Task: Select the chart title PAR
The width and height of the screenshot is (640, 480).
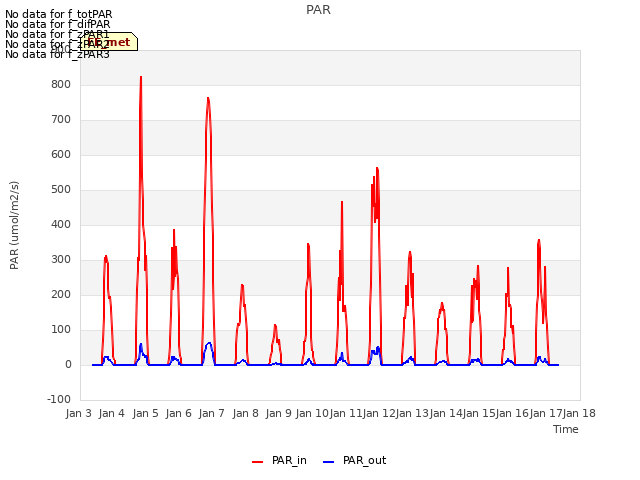Action: [318, 10]
